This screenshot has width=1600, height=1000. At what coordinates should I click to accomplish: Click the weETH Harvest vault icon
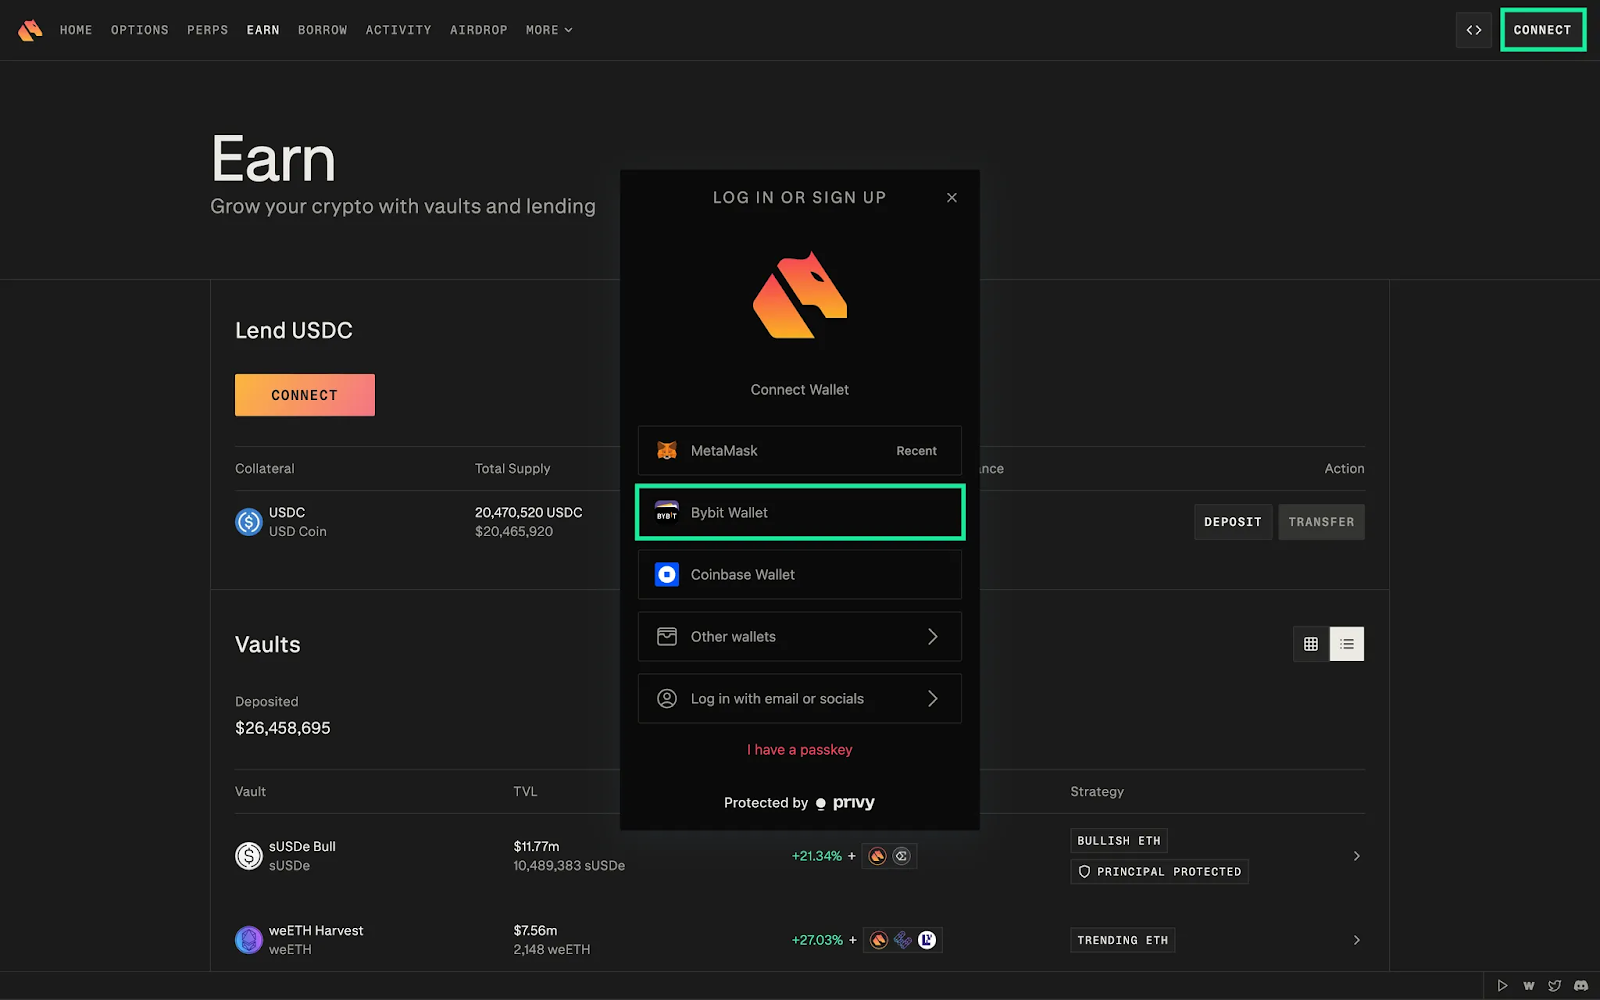[x=249, y=940]
